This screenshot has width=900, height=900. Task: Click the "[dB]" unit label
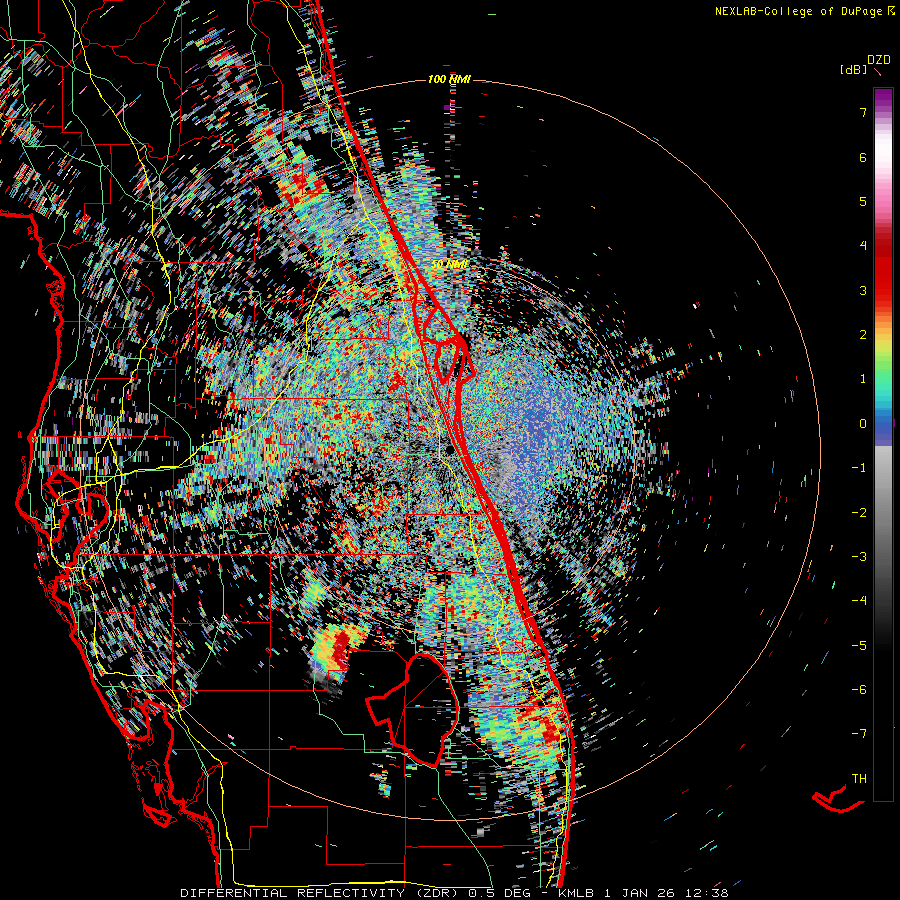[x=853, y=70]
